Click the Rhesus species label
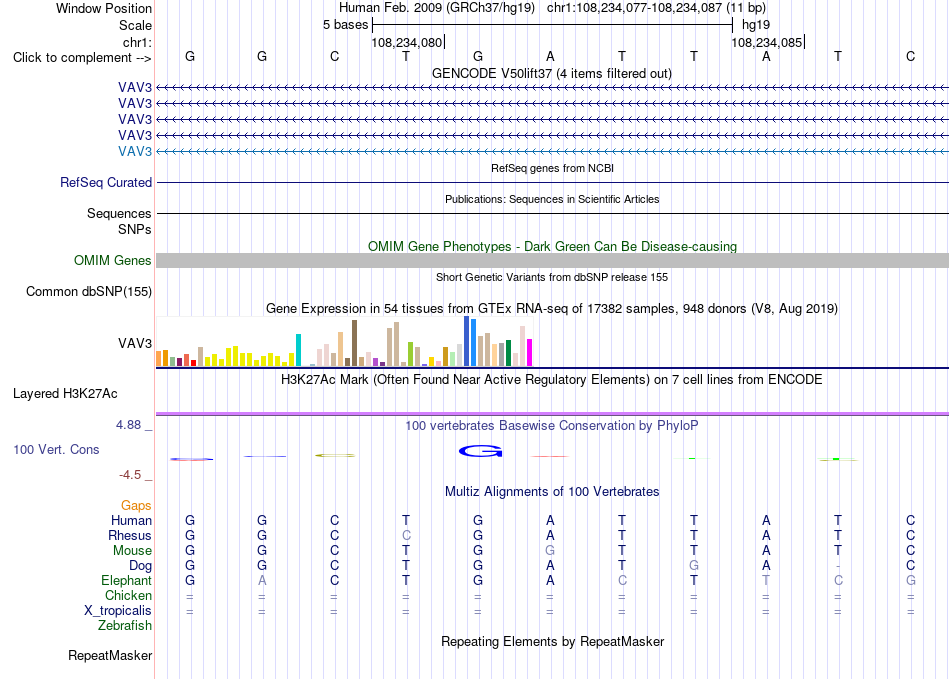This screenshot has width=950, height=679. (130, 535)
